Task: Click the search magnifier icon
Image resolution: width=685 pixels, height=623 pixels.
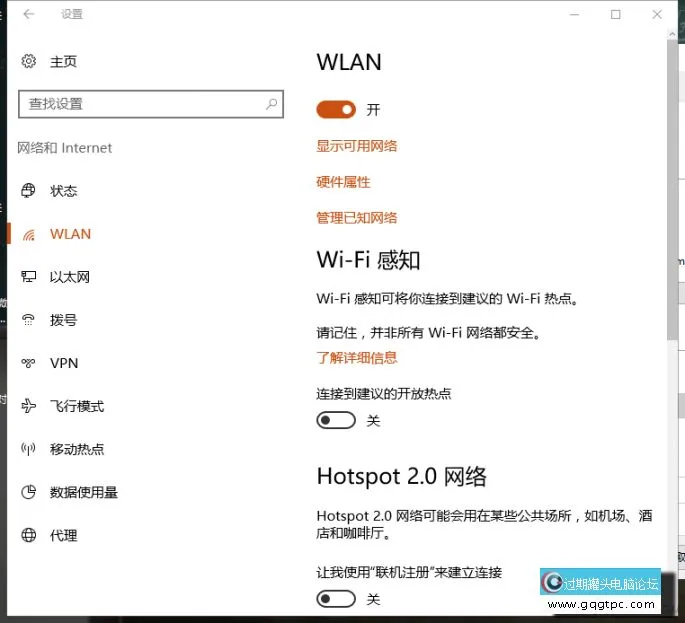Action: (x=272, y=104)
